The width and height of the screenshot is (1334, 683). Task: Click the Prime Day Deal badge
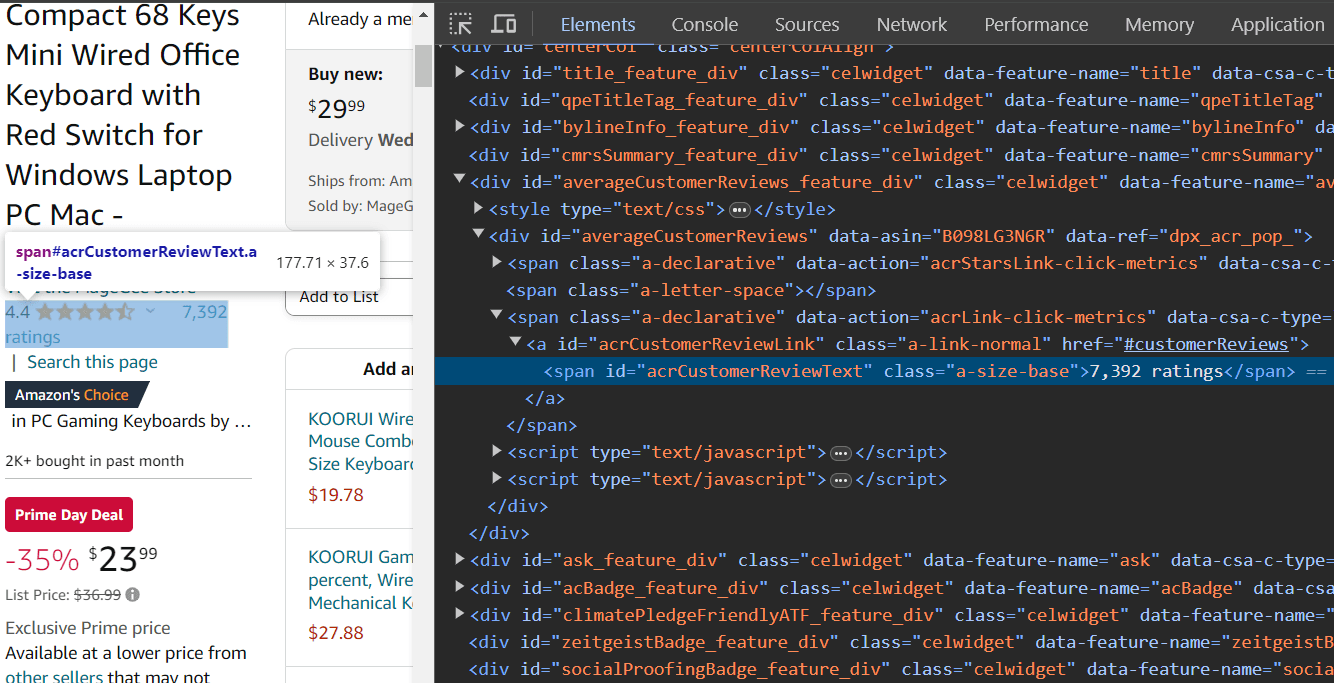[69, 515]
